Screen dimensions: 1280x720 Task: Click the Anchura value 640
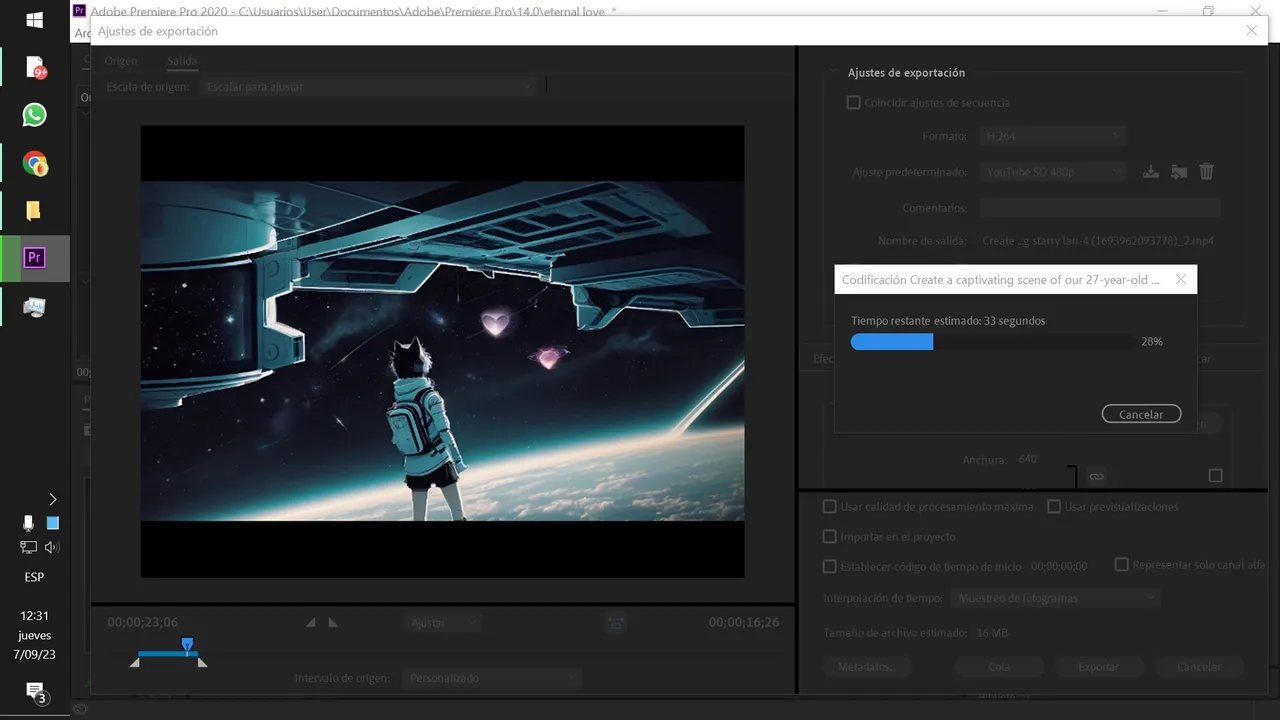click(1027, 459)
